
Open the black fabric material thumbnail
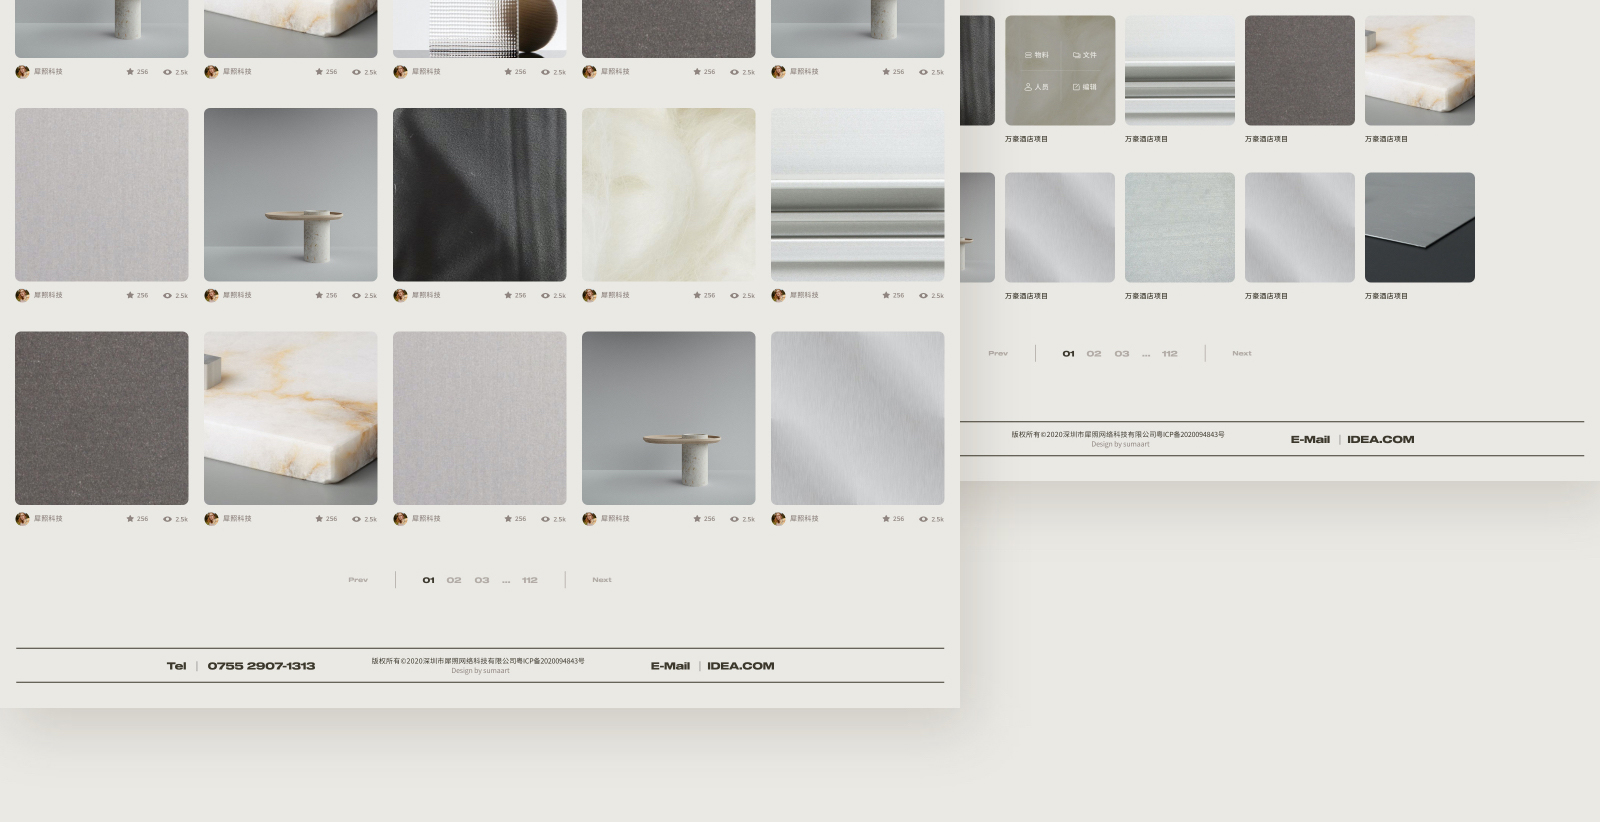click(479, 195)
